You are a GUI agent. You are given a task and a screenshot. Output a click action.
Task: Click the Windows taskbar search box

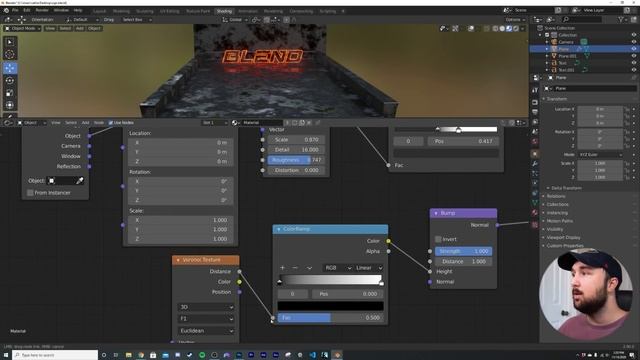coord(55,355)
